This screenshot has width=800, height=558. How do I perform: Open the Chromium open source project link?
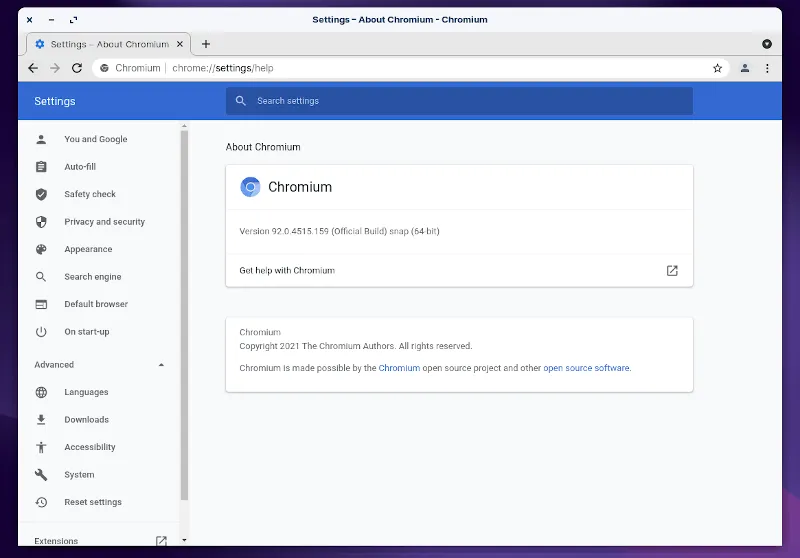399,368
